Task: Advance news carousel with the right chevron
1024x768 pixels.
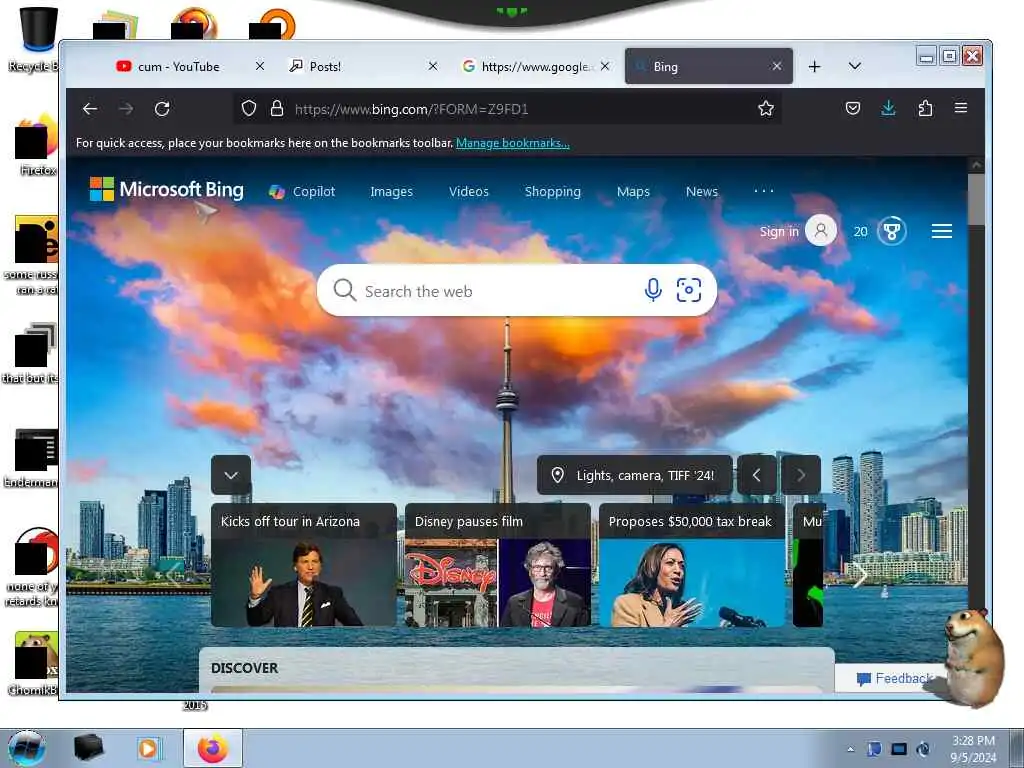Action: pos(859,575)
